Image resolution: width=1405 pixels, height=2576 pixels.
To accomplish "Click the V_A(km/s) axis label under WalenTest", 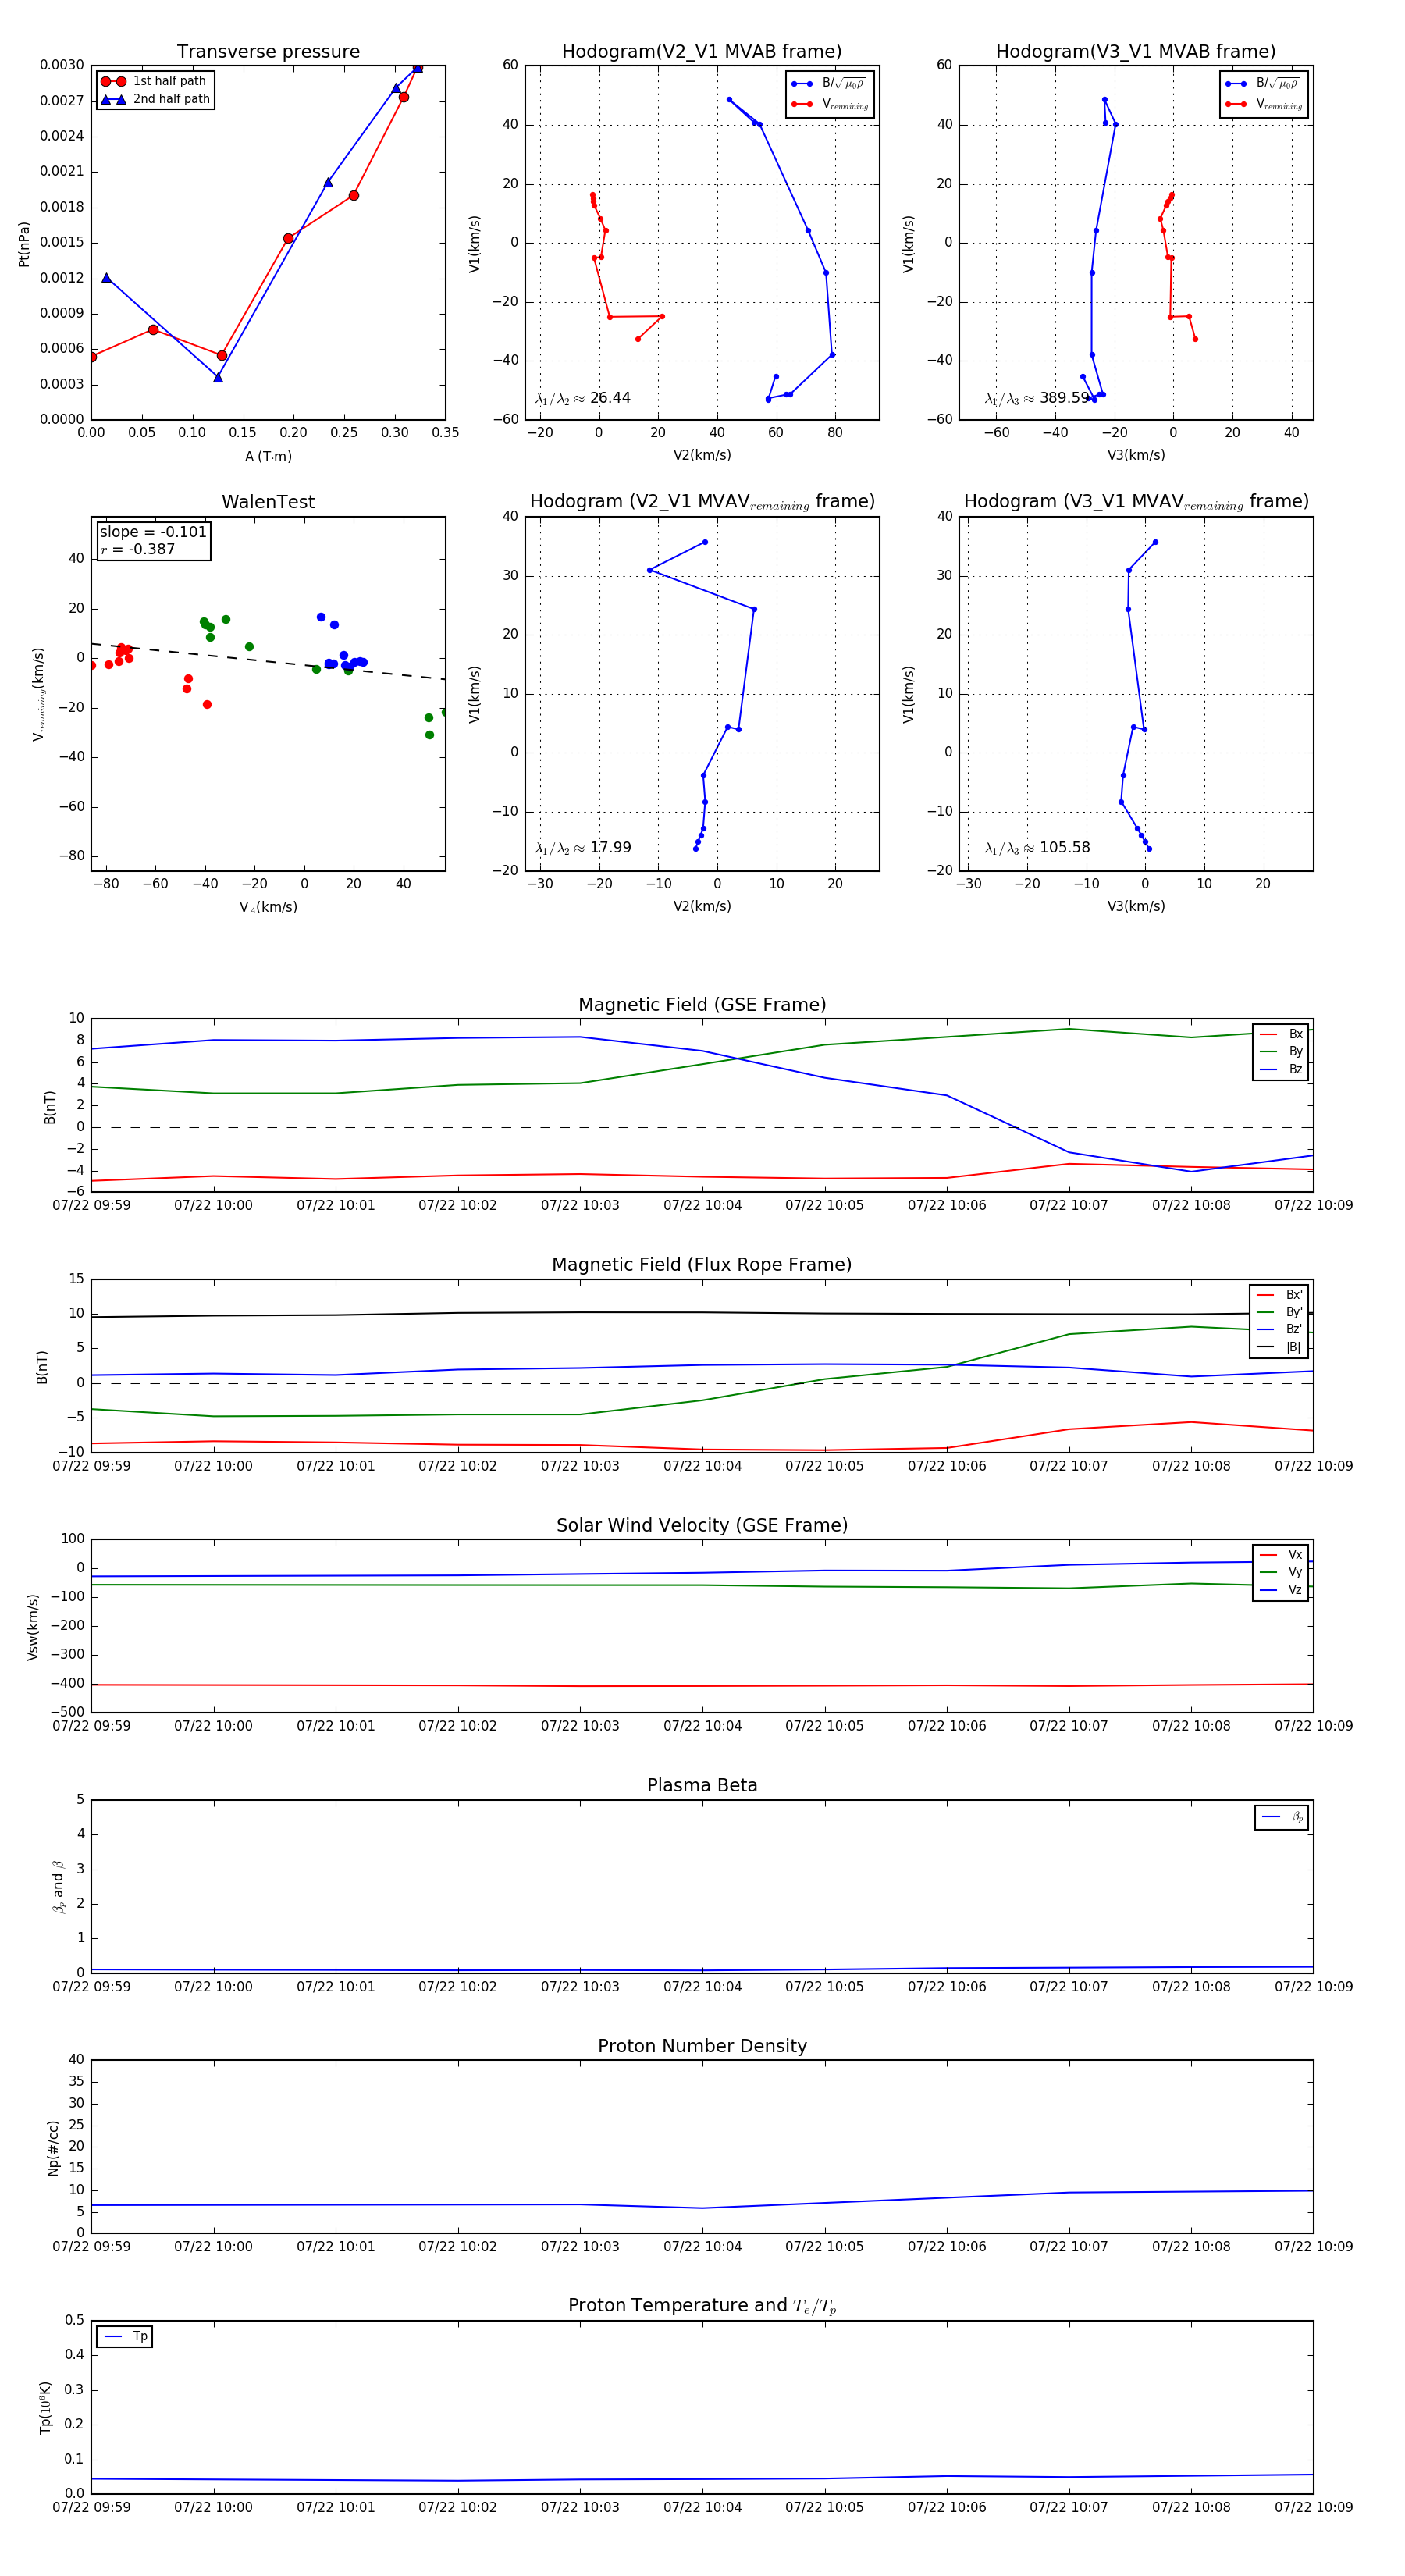I will point(268,907).
